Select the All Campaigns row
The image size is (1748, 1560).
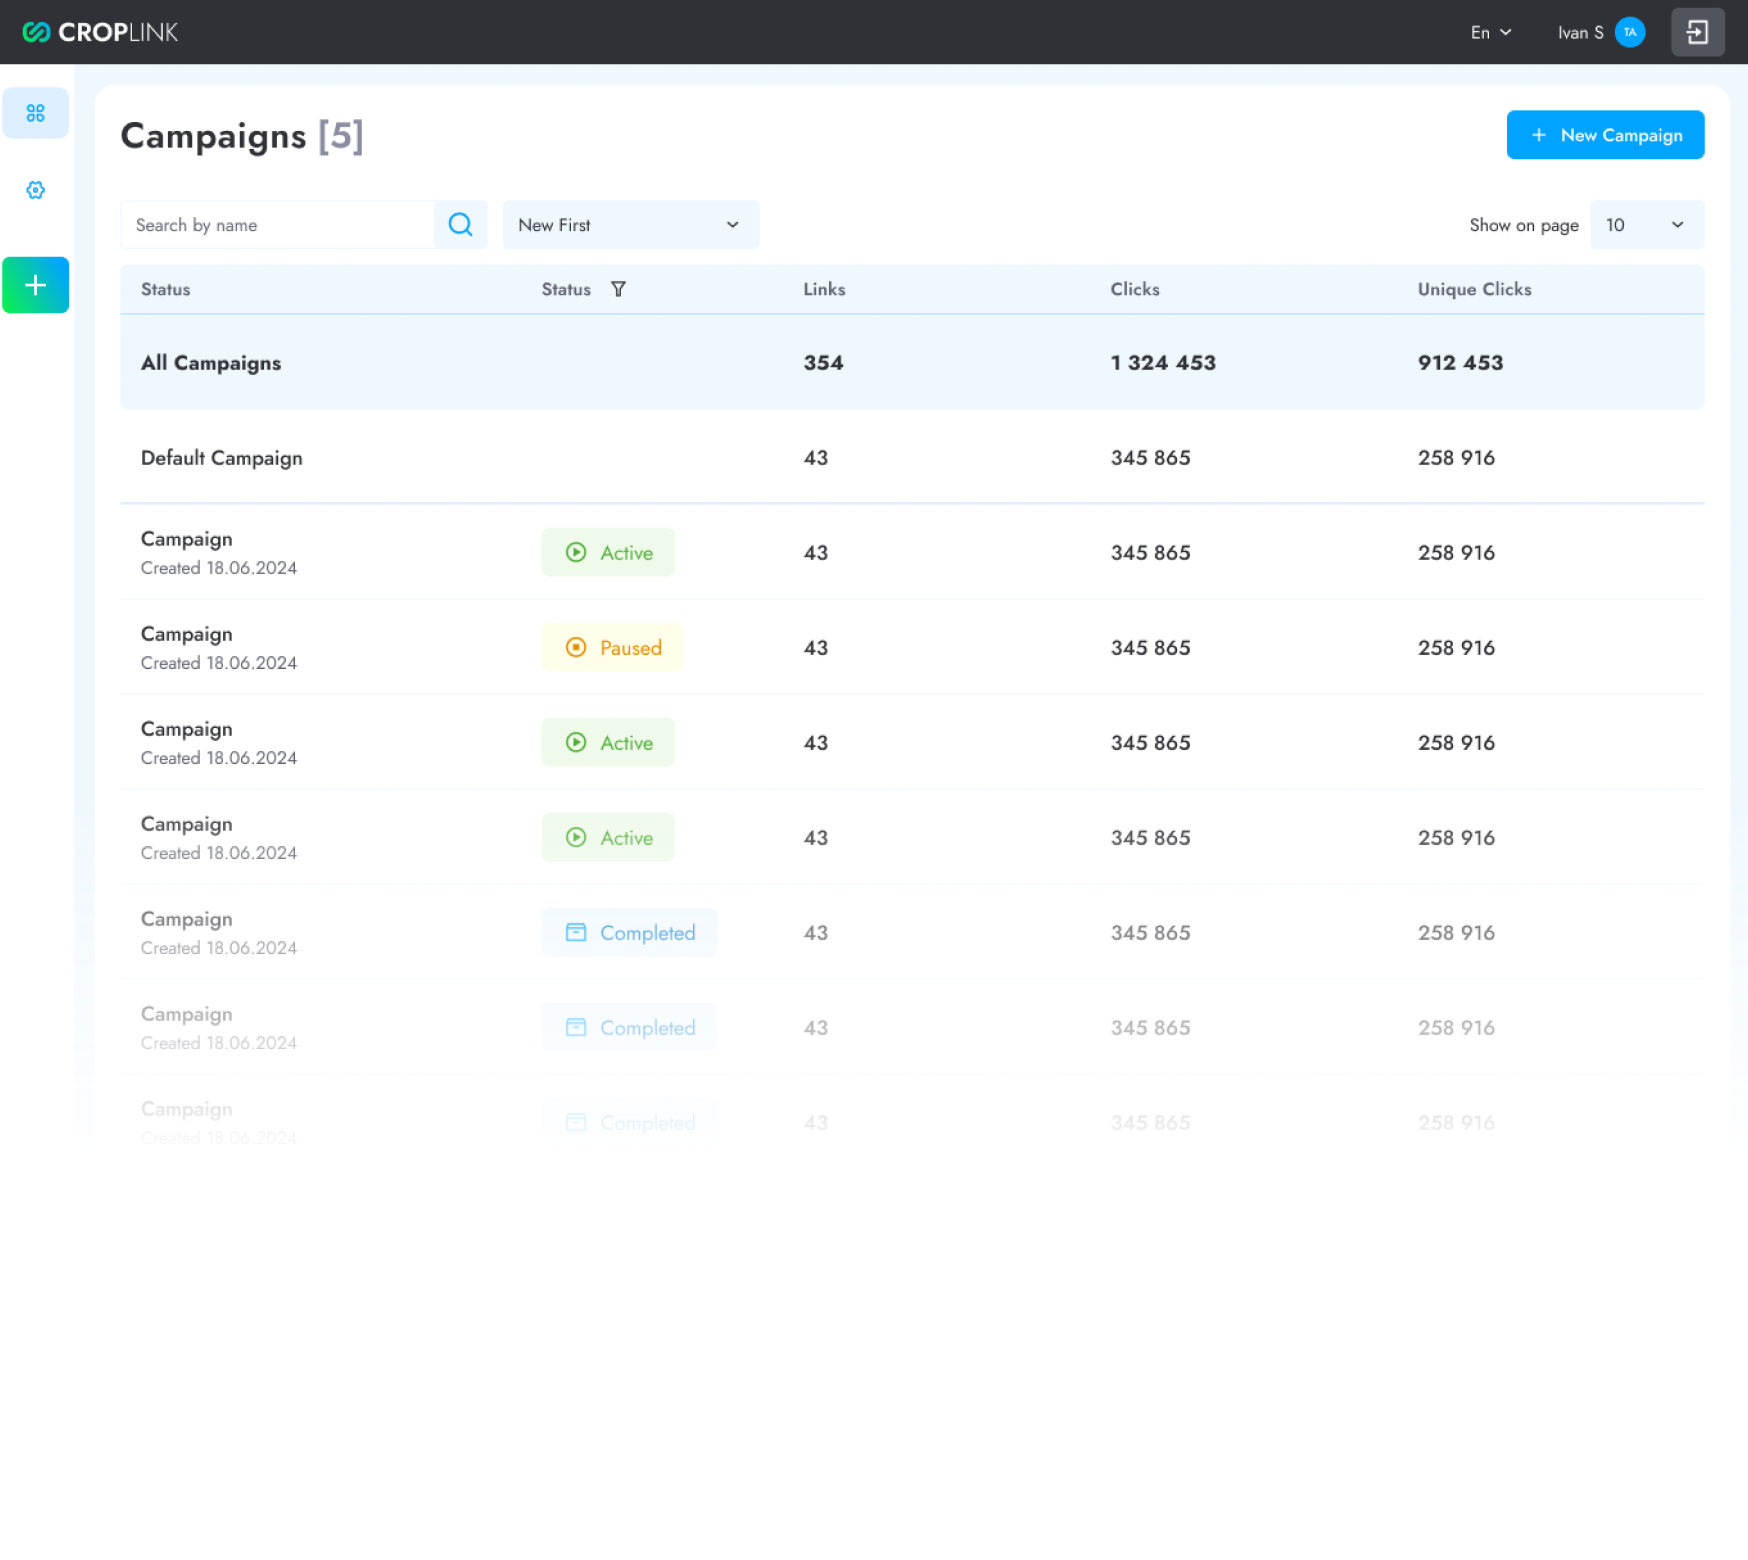pyautogui.click(x=211, y=363)
